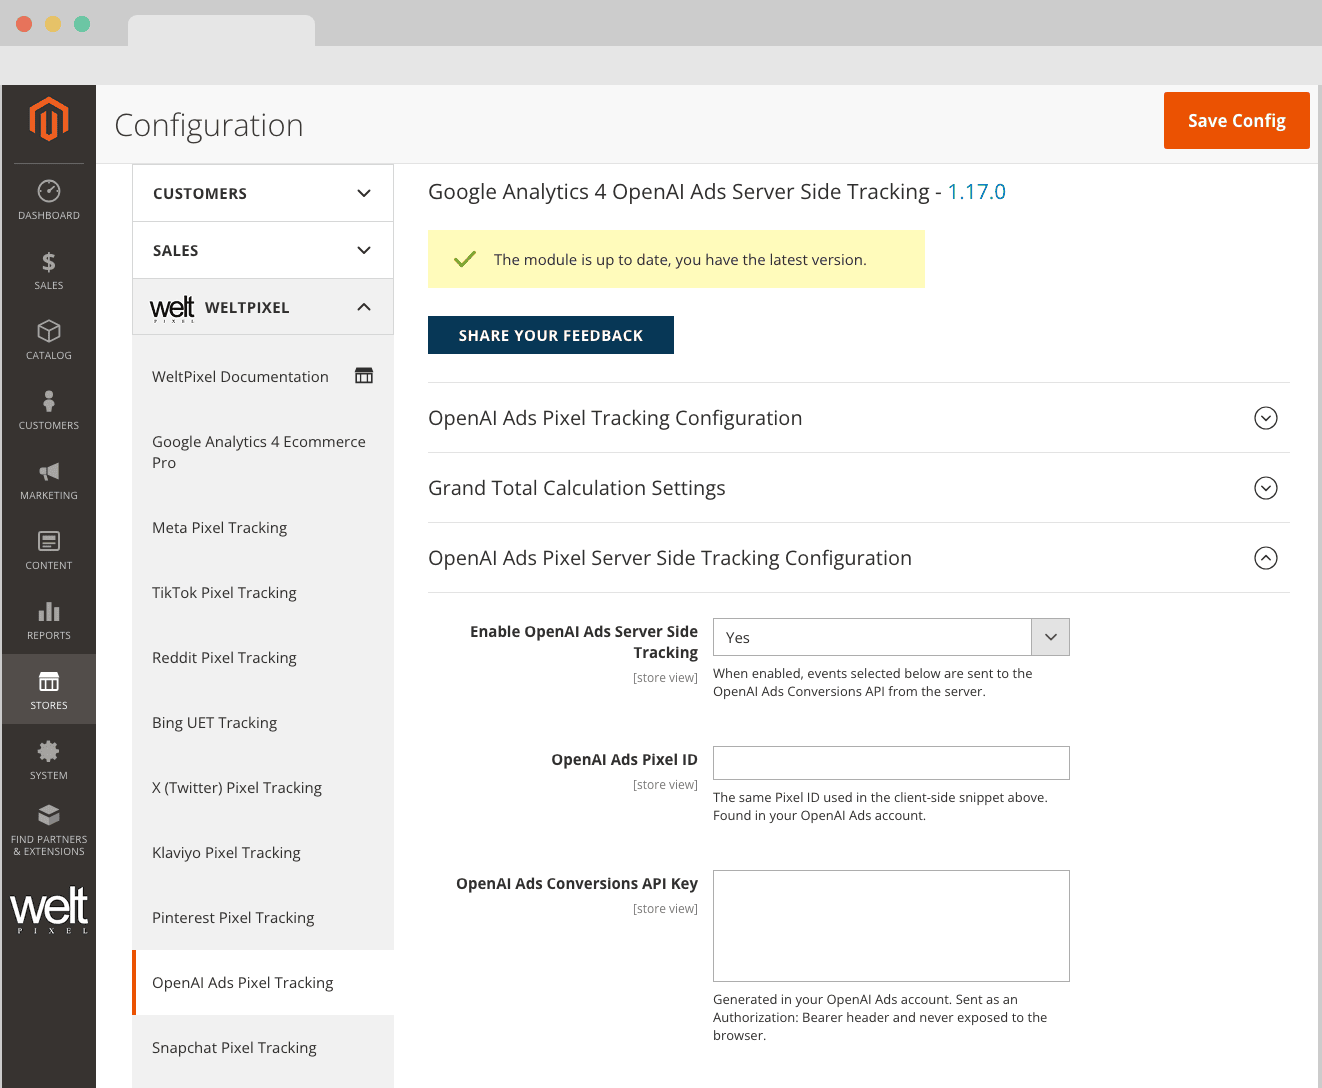Click the OpenAI Ads Pixel ID label
The height and width of the screenshot is (1088, 1322).
coord(624,760)
